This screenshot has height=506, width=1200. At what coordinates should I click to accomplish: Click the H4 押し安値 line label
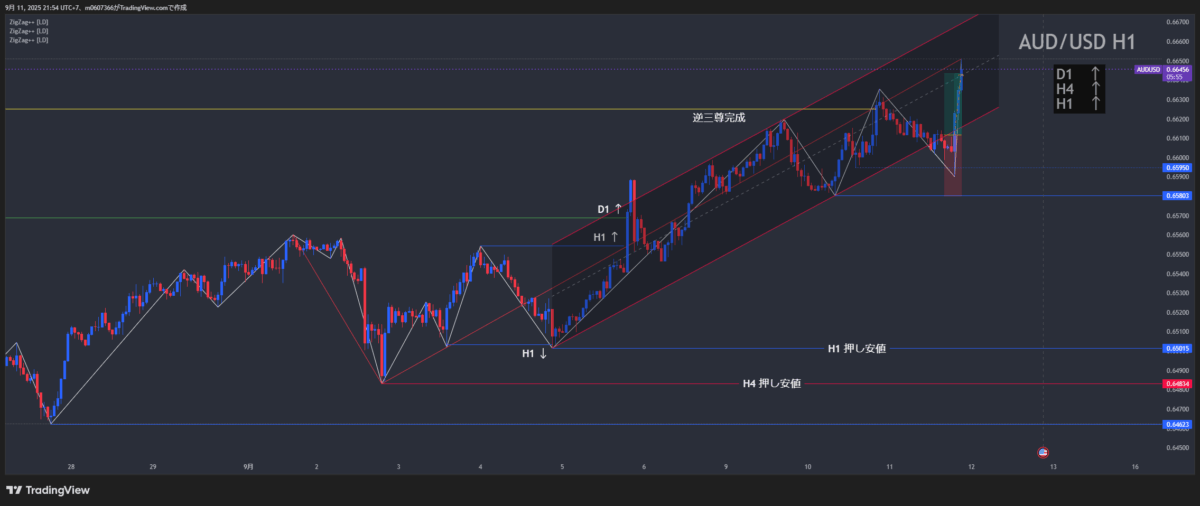point(771,384)
